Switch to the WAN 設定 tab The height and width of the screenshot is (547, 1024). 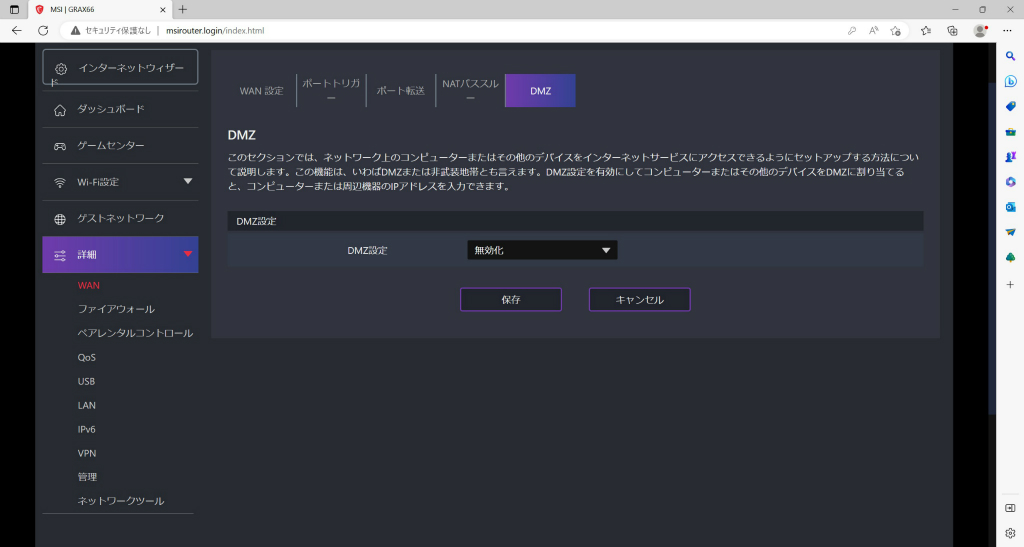(261, 91)
